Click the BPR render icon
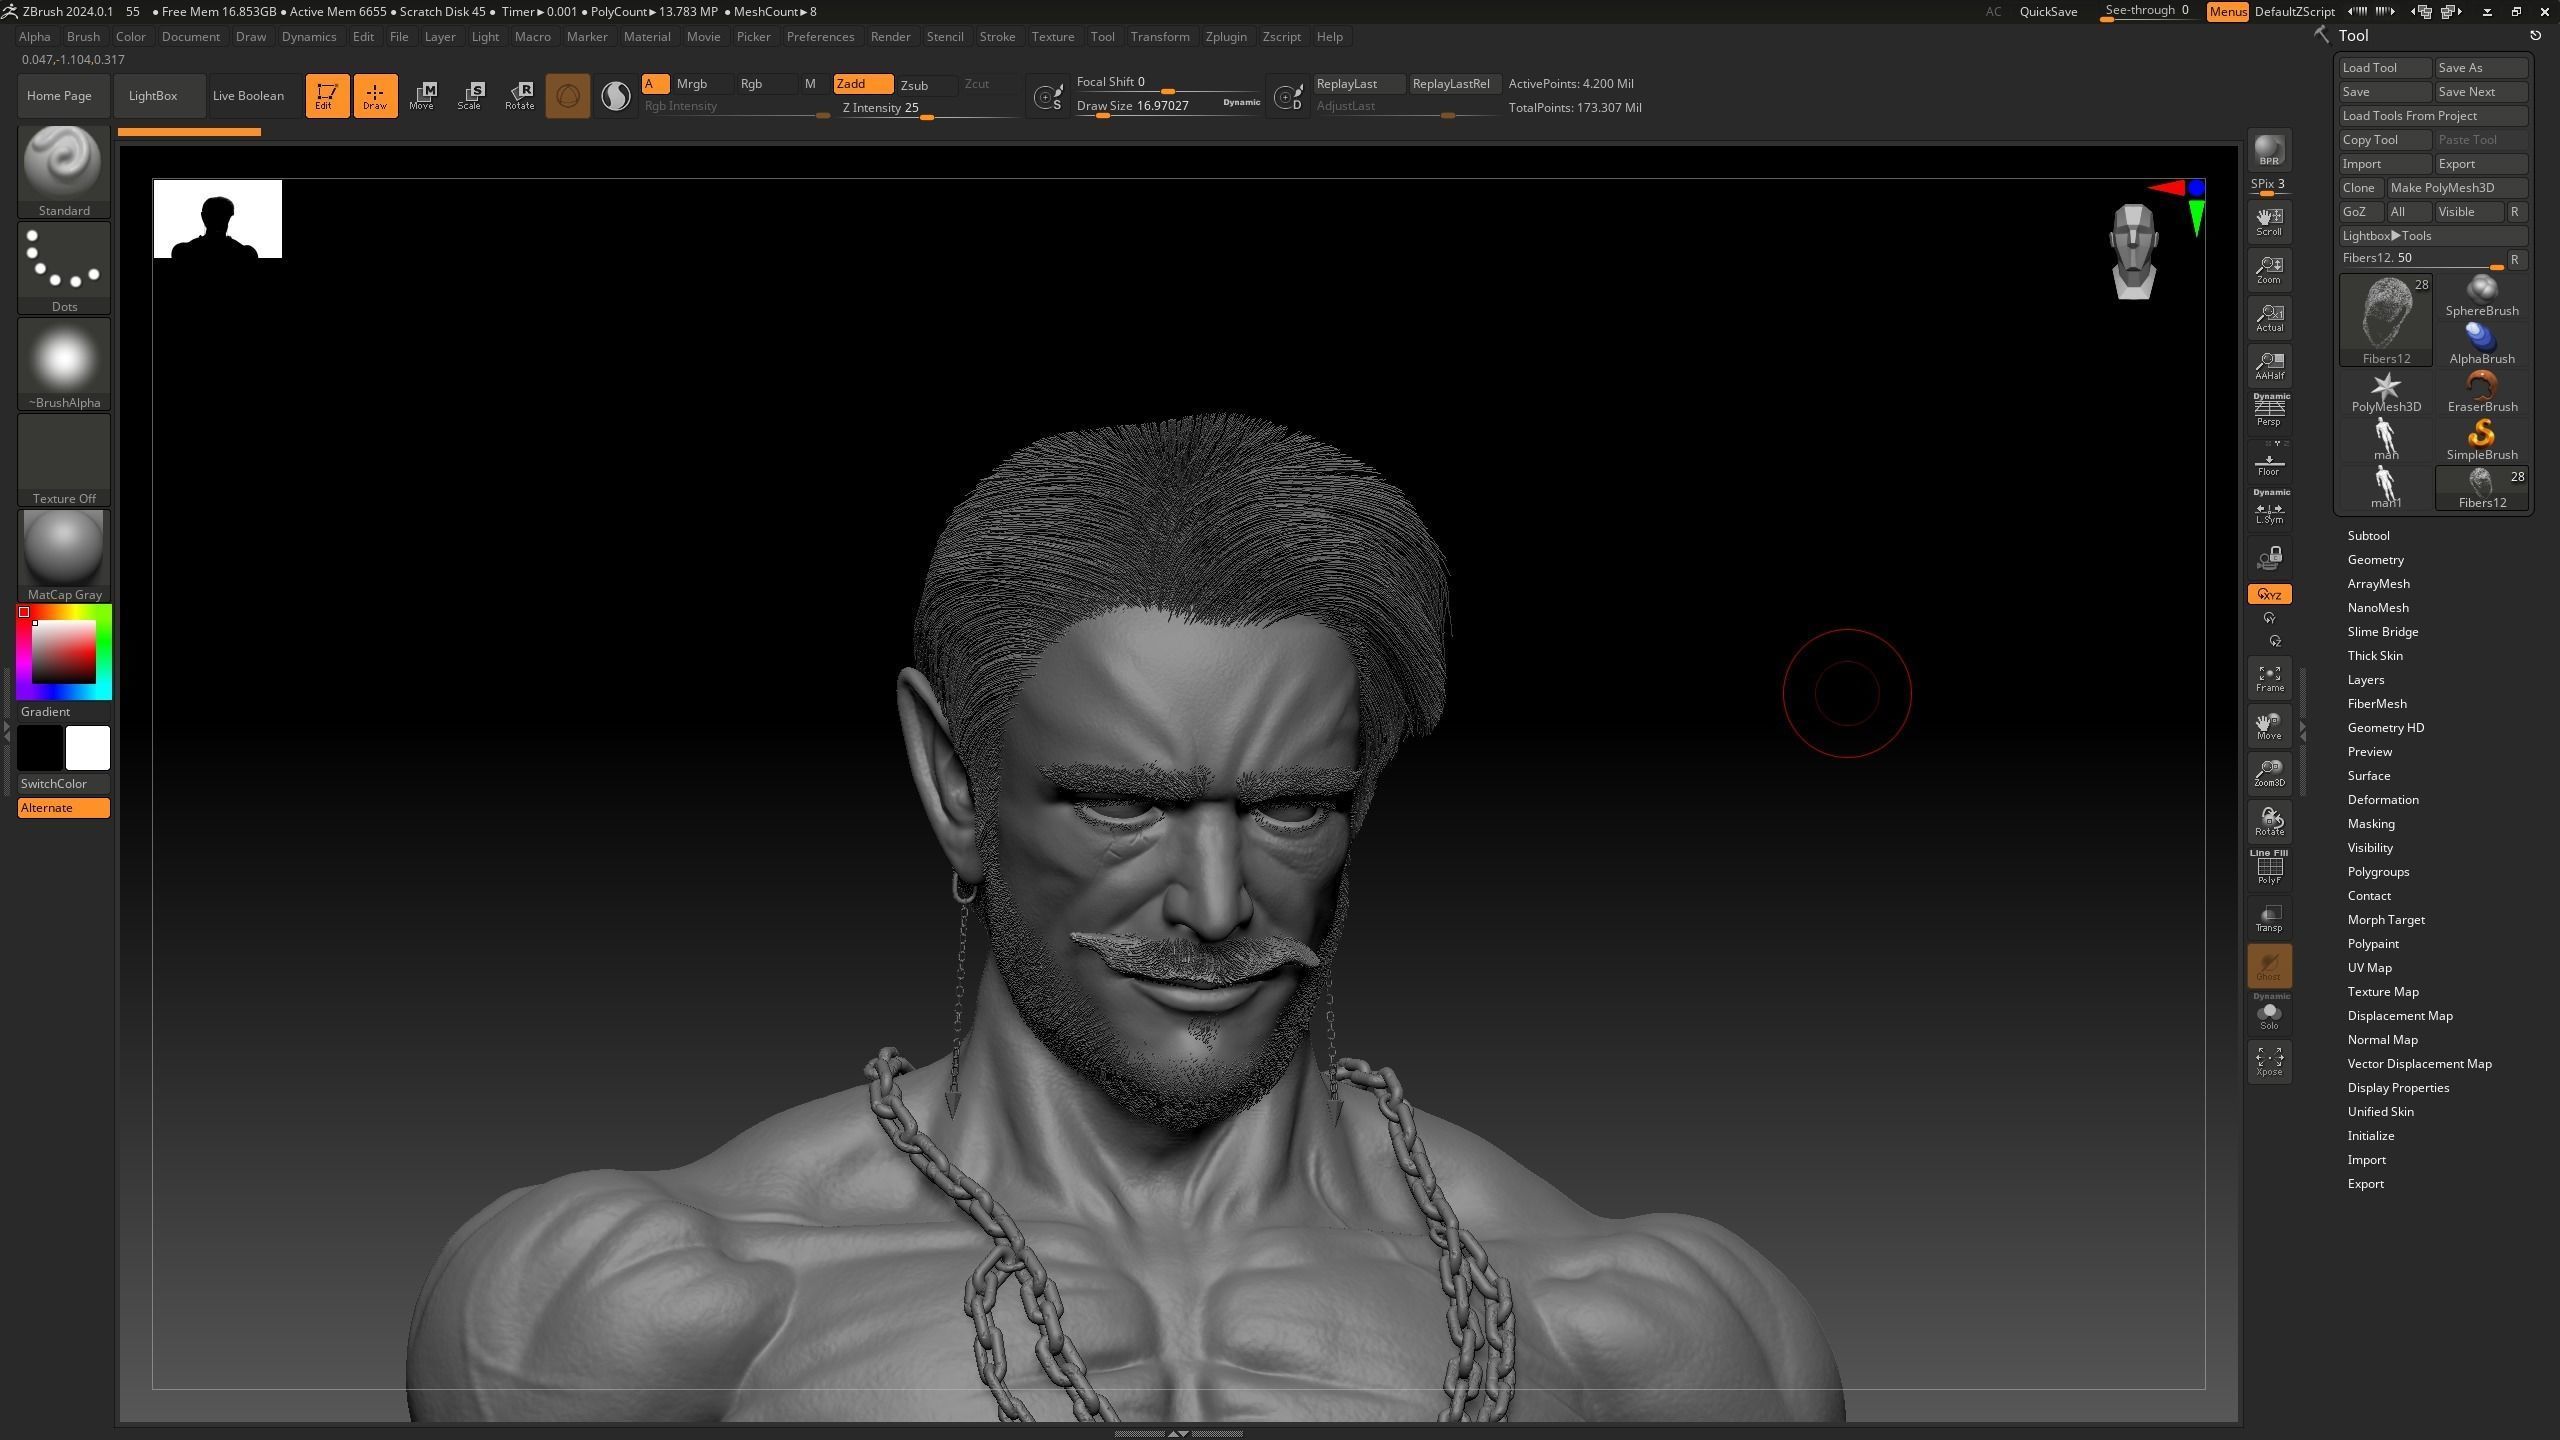The width and height of the screenshot is (2560, 1440). (2269, 150)
